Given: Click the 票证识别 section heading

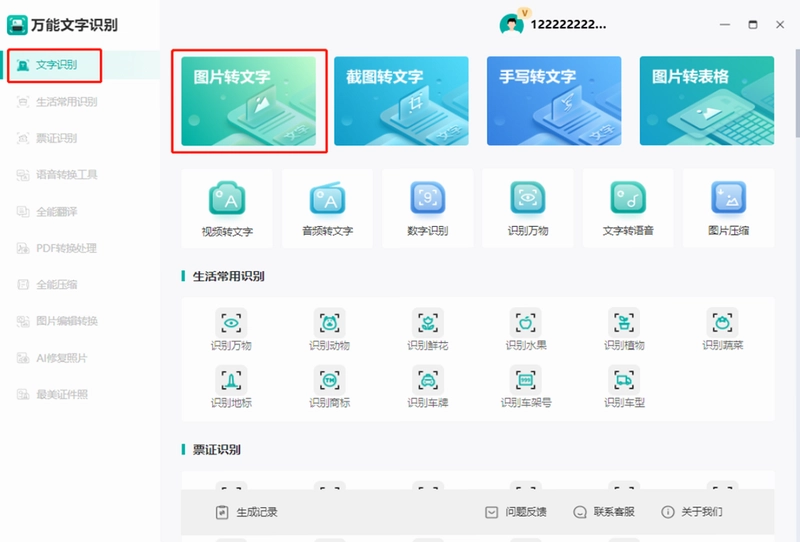Looking at the screenshot, I should [216, 450].
